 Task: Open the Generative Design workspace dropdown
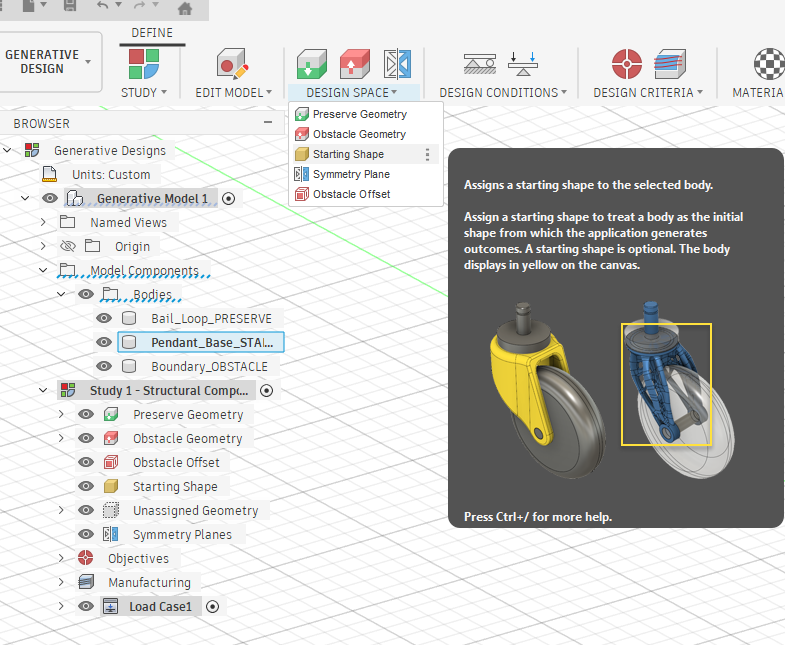(x=49, y=62)
